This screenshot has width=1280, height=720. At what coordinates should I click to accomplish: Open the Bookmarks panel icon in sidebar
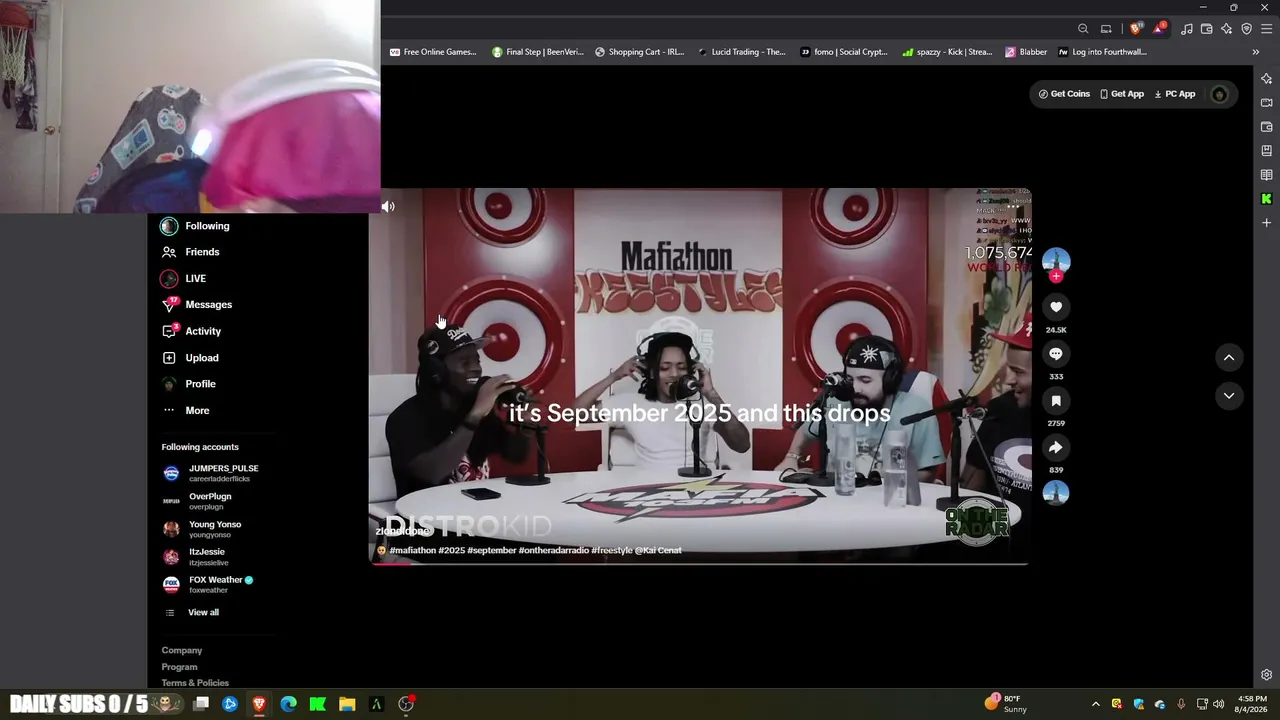click(x=1267, y=151)
